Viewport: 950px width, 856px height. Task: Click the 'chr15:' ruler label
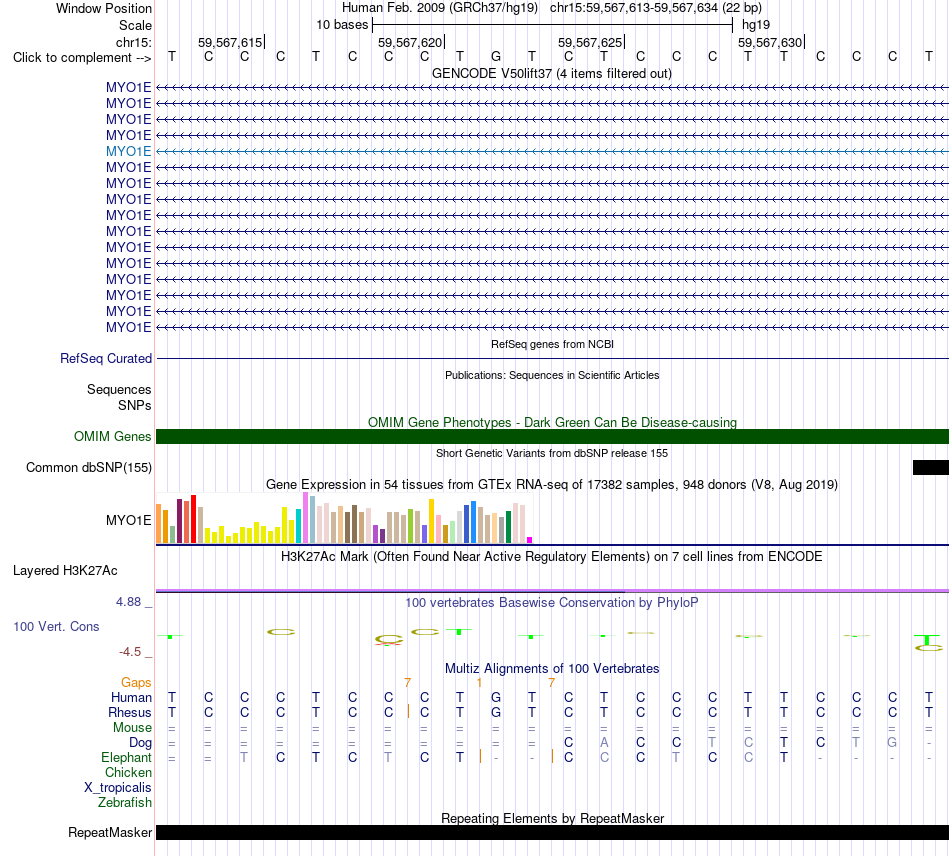133,42
